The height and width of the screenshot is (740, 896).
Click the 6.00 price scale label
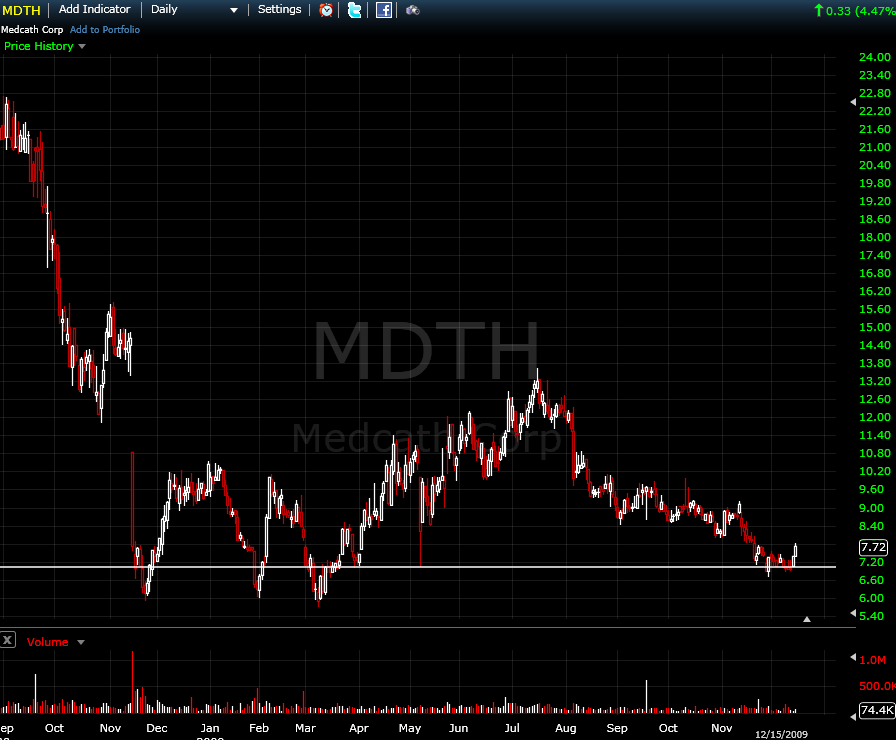click(x=871, y=598)
